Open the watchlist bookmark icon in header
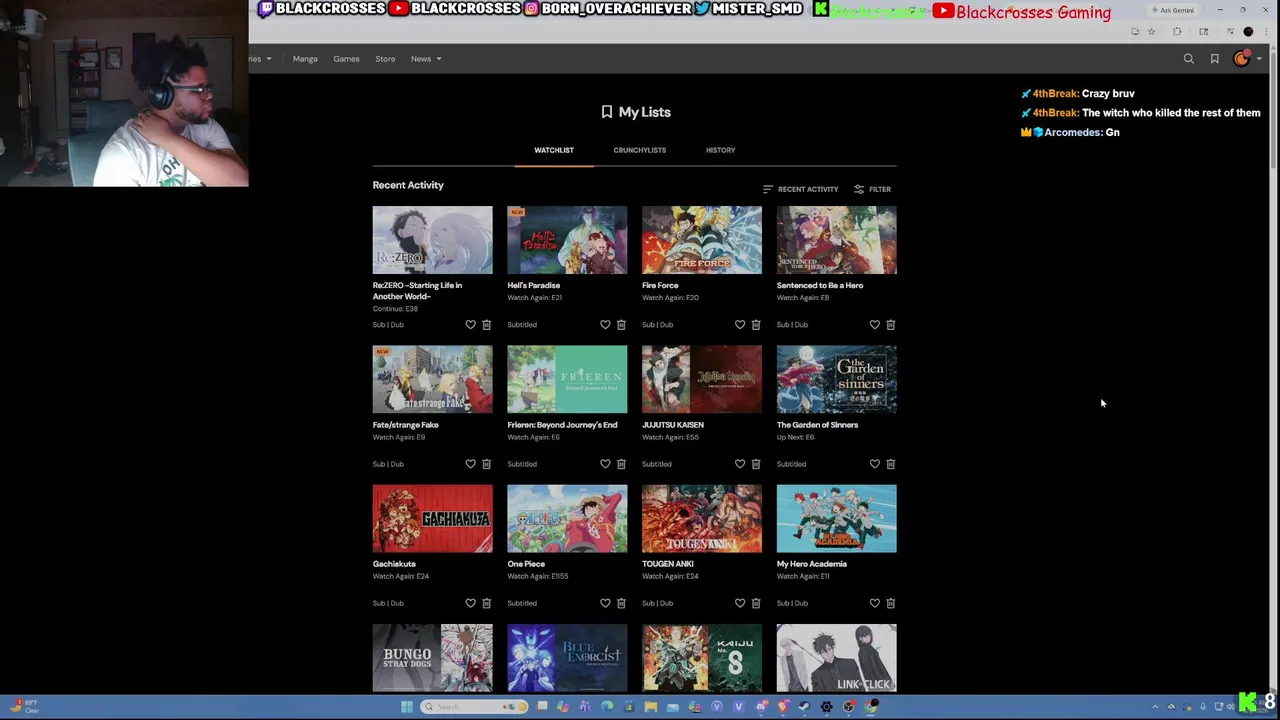1280x720 pixels. [1215, 59]
